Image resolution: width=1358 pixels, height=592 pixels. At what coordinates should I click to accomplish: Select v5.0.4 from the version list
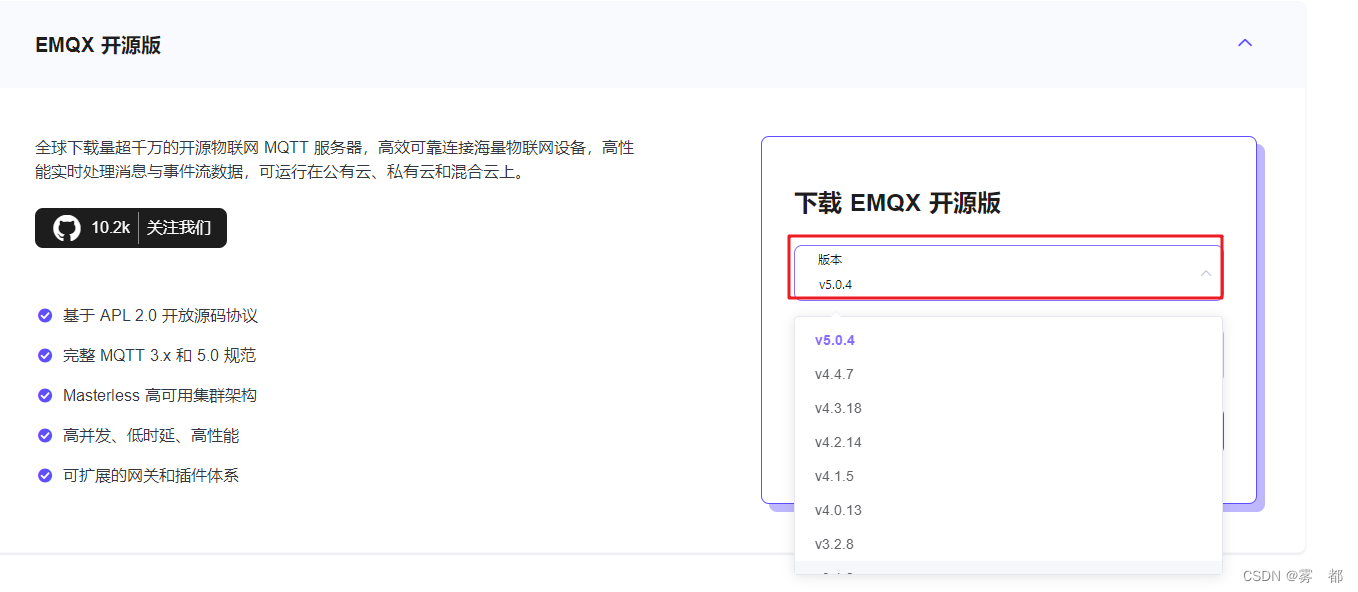[834, 340]
